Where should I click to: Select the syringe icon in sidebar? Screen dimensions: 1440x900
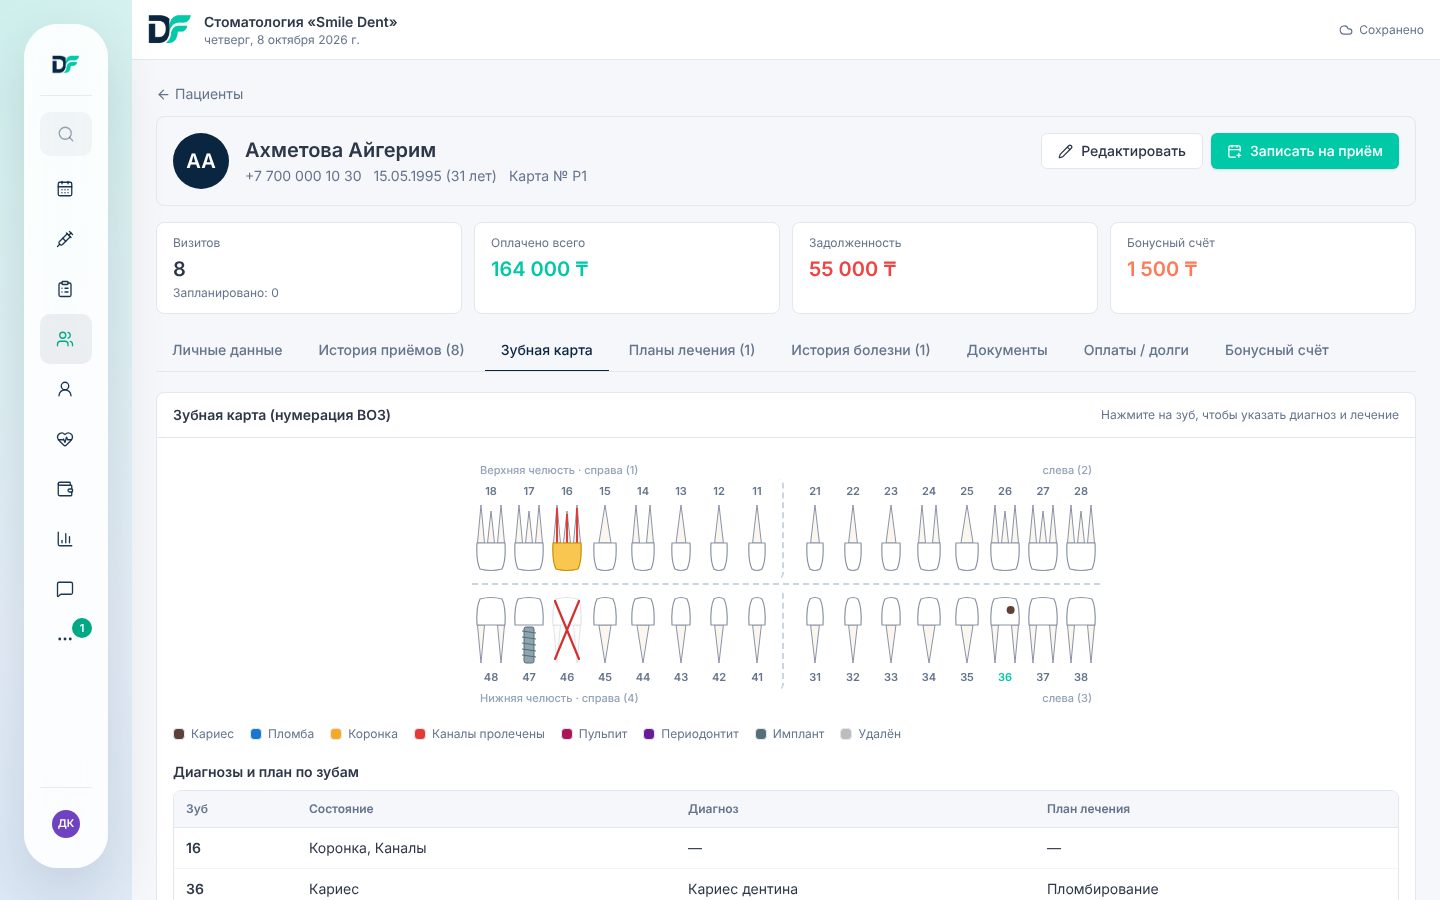[x=66, y=239]
